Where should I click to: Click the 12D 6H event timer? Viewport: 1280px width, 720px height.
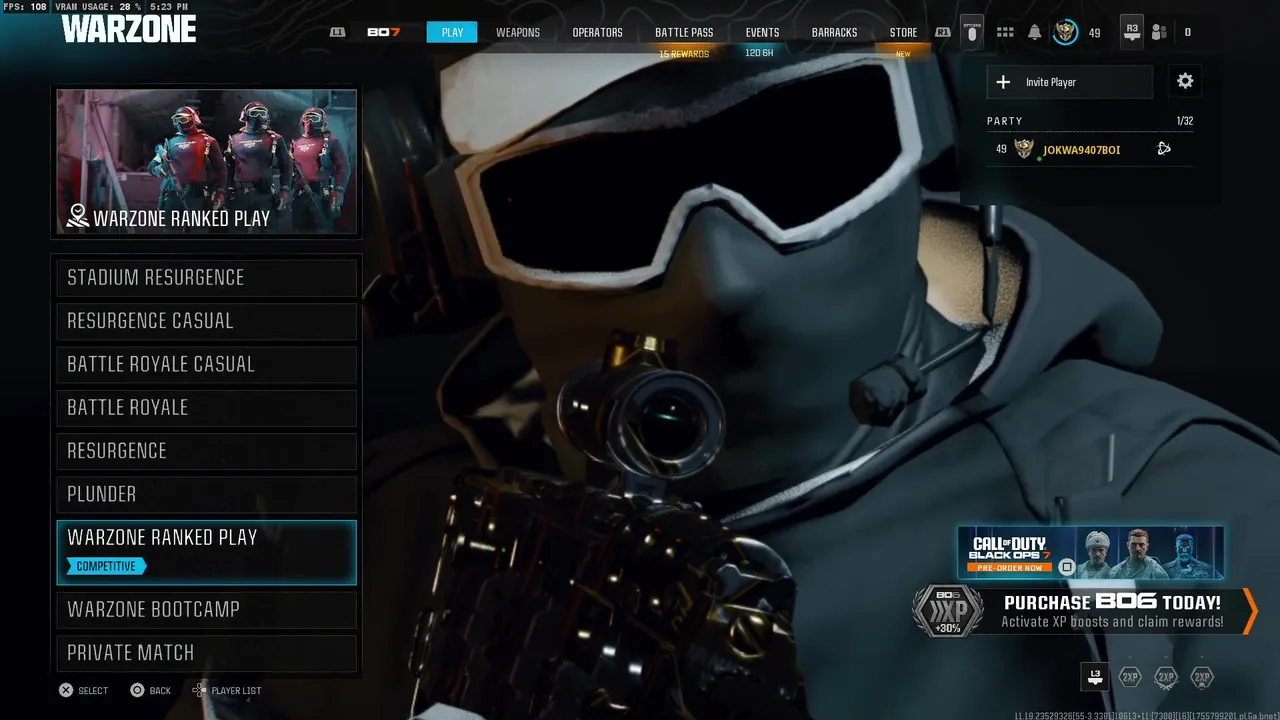click(759, 52)
